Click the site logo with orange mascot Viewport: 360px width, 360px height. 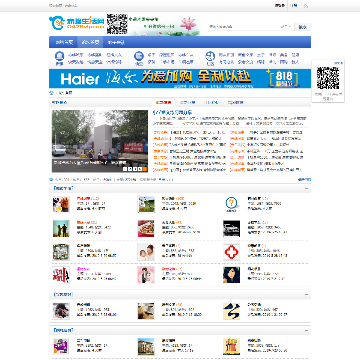pos(77,23)
